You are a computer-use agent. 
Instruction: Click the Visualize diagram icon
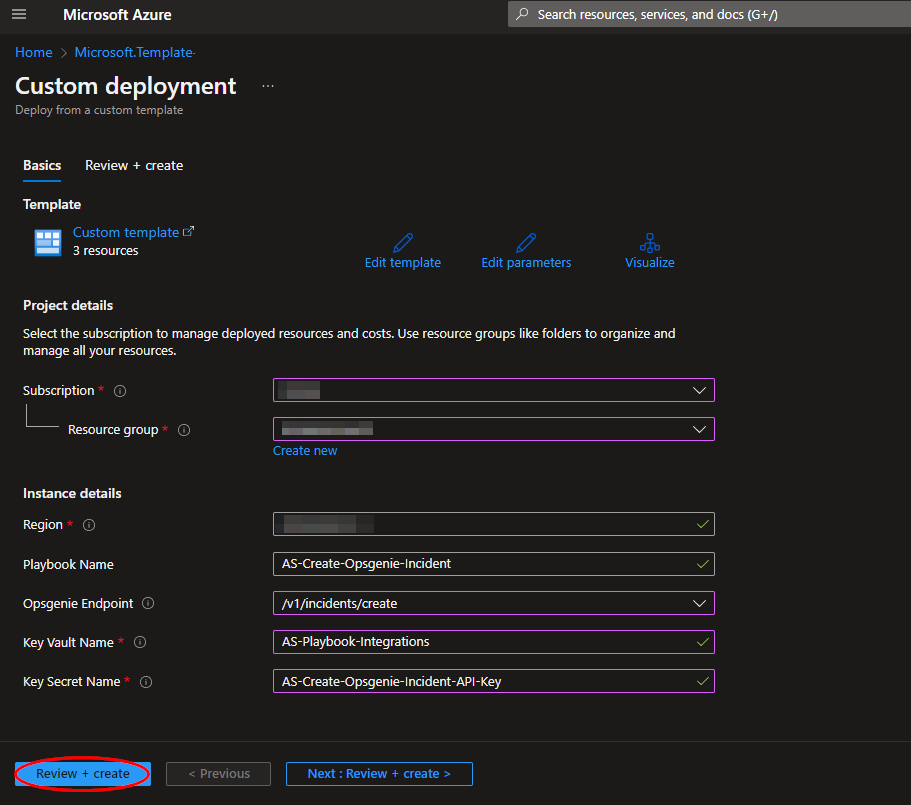point(650,242)
